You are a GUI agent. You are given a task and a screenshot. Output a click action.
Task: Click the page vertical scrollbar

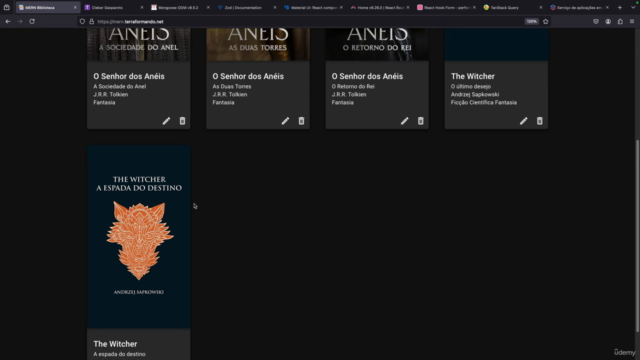point(637,236)
